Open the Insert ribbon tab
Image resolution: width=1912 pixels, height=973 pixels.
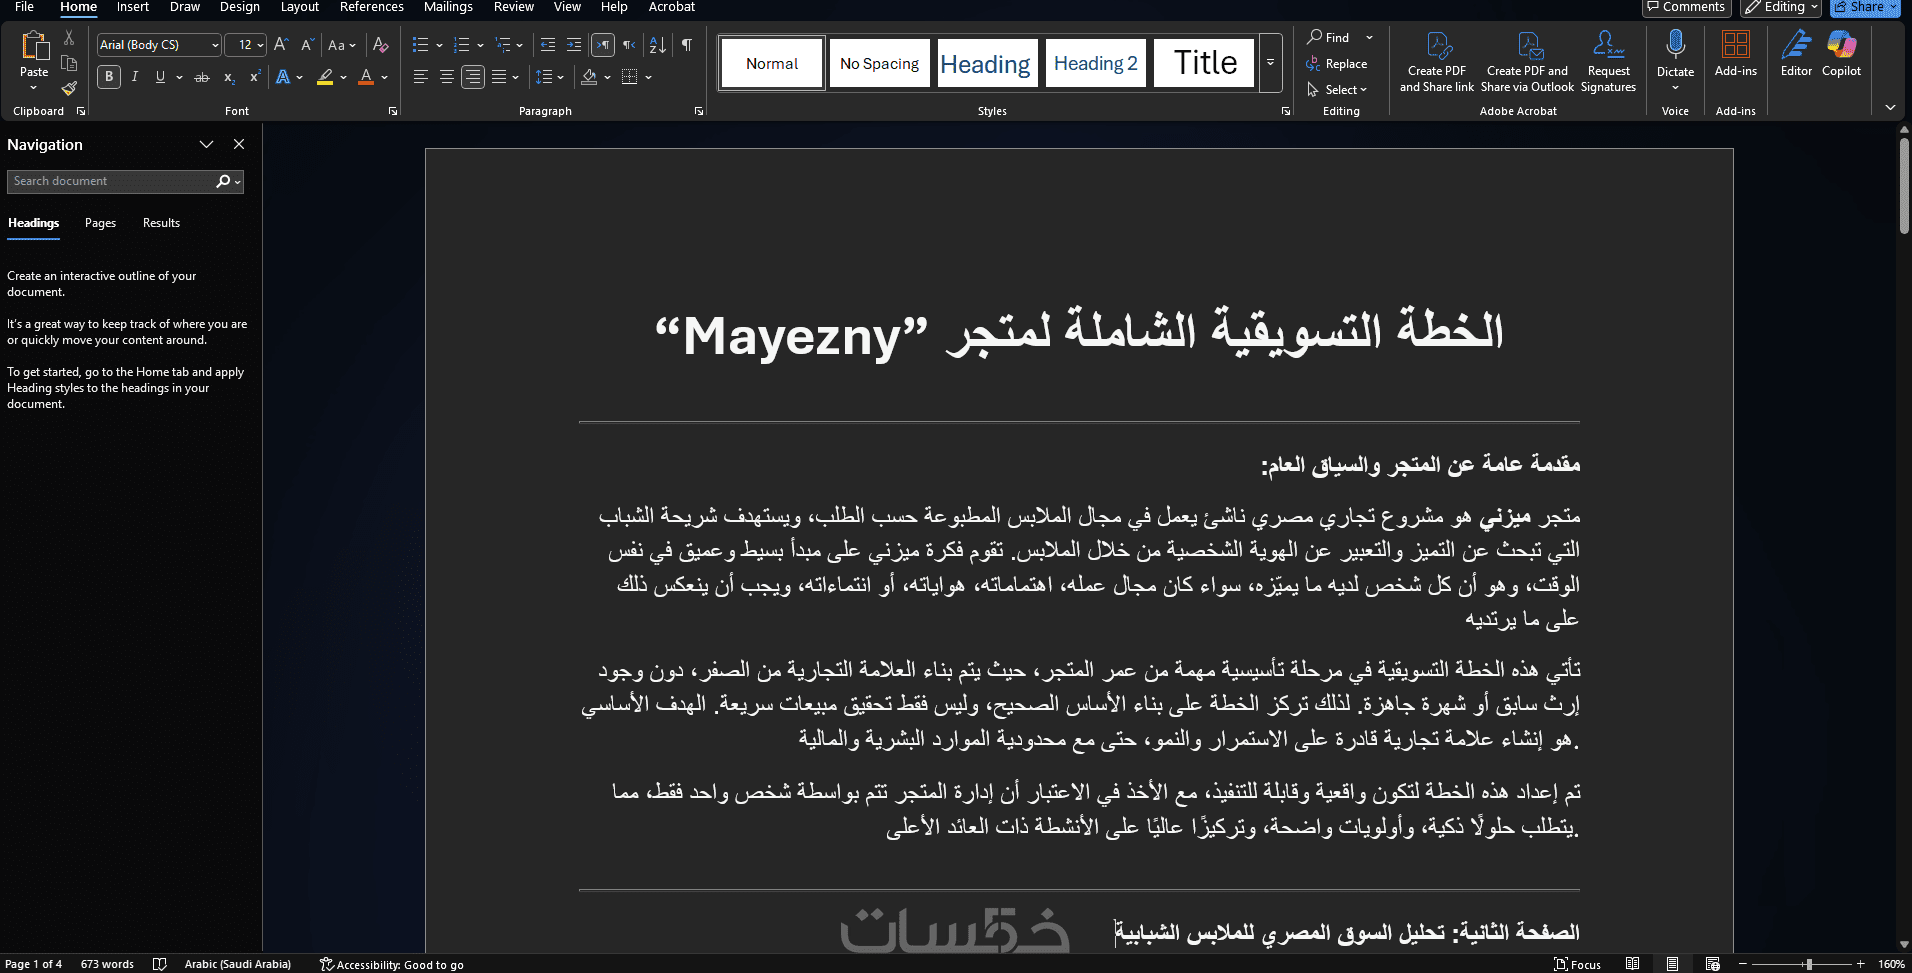(x=132, y=7)
